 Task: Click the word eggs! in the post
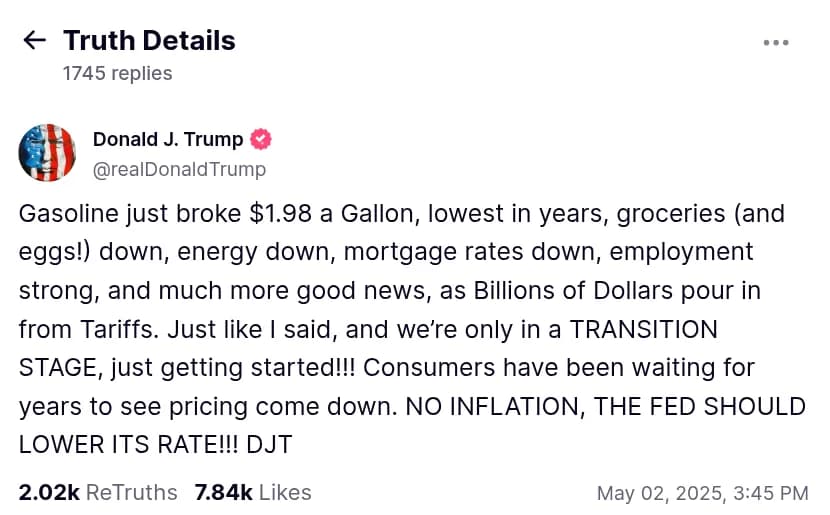[x=49, y=251]
